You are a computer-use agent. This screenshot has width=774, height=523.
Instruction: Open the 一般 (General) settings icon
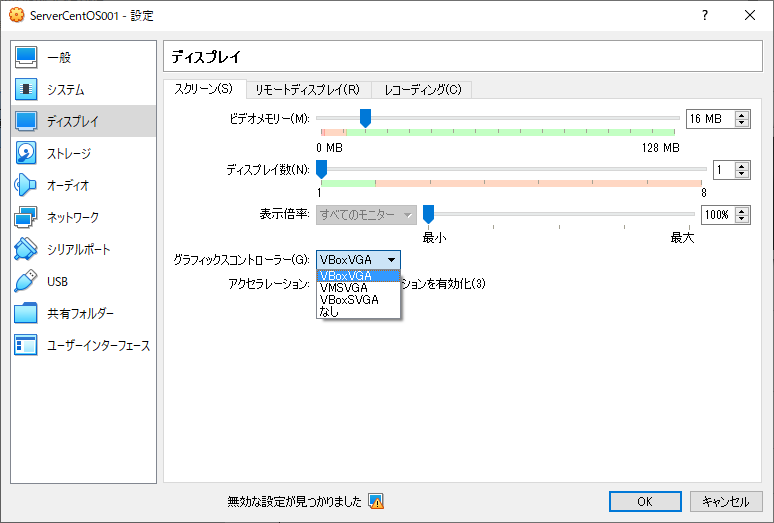26,57
